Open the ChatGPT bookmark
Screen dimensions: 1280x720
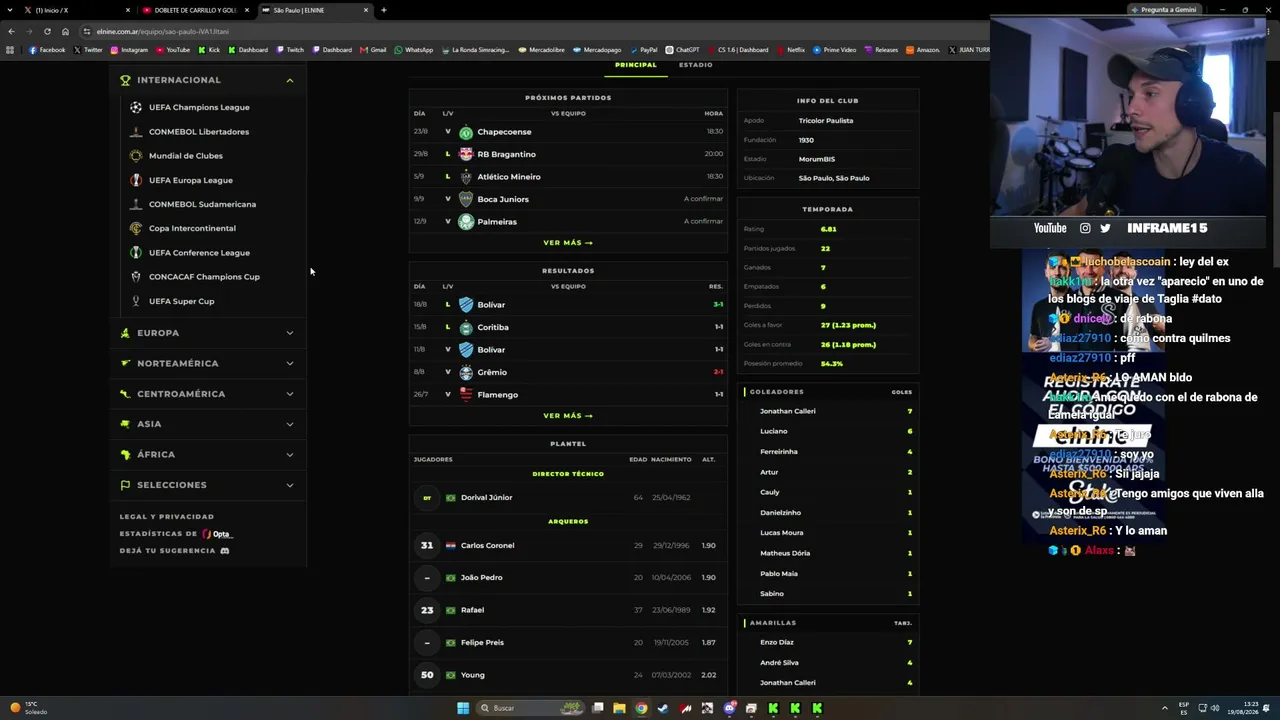[x=682, y=50]
